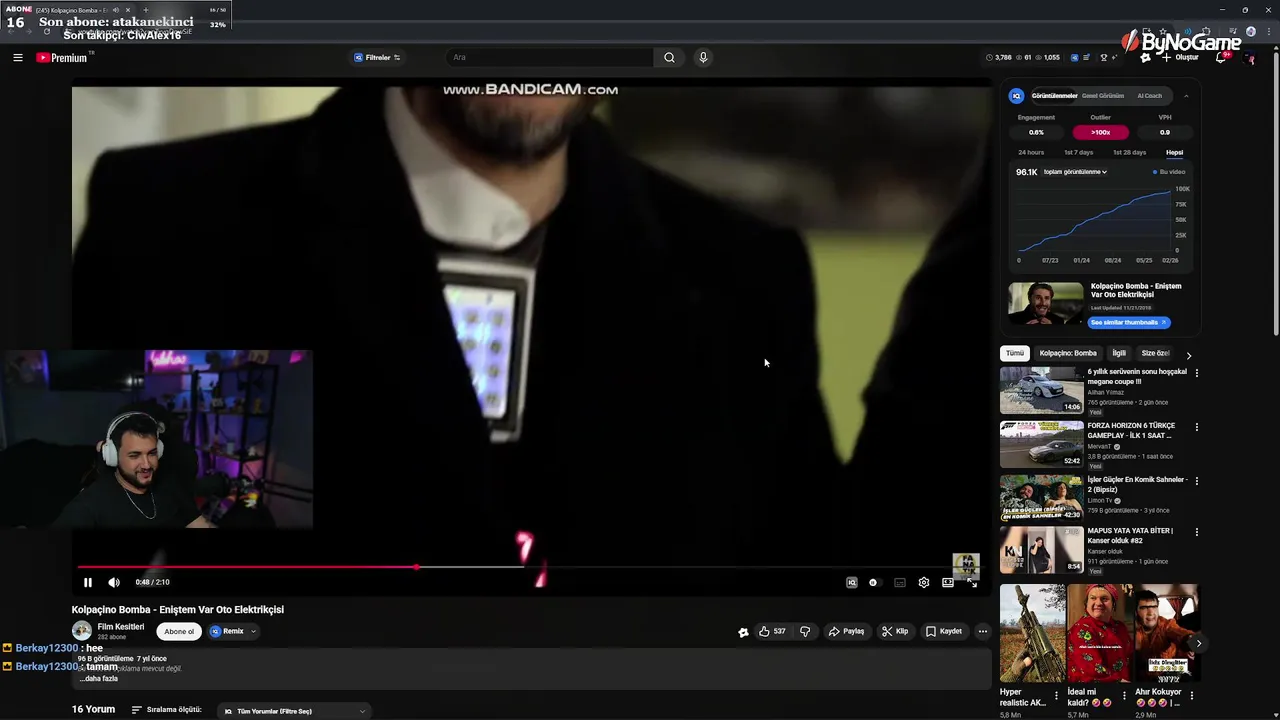
Task: Open more actions three-dot button under video
Action: [x=983, y=631]
